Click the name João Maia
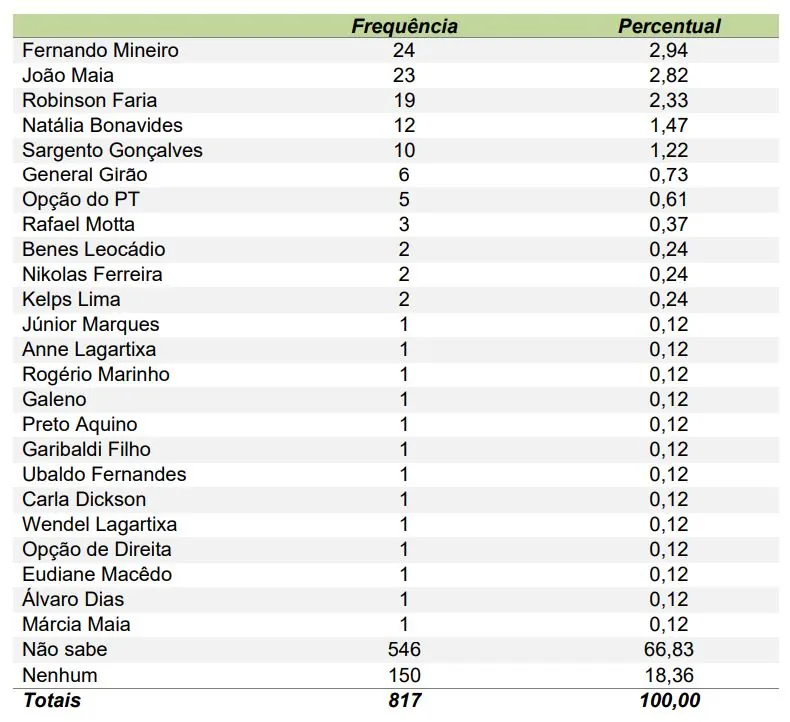This screenshot has width=790, height=722. coord(68,75)
